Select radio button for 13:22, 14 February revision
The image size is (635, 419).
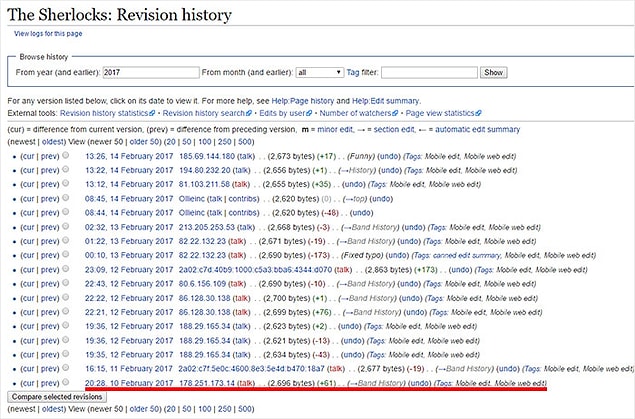66,170
